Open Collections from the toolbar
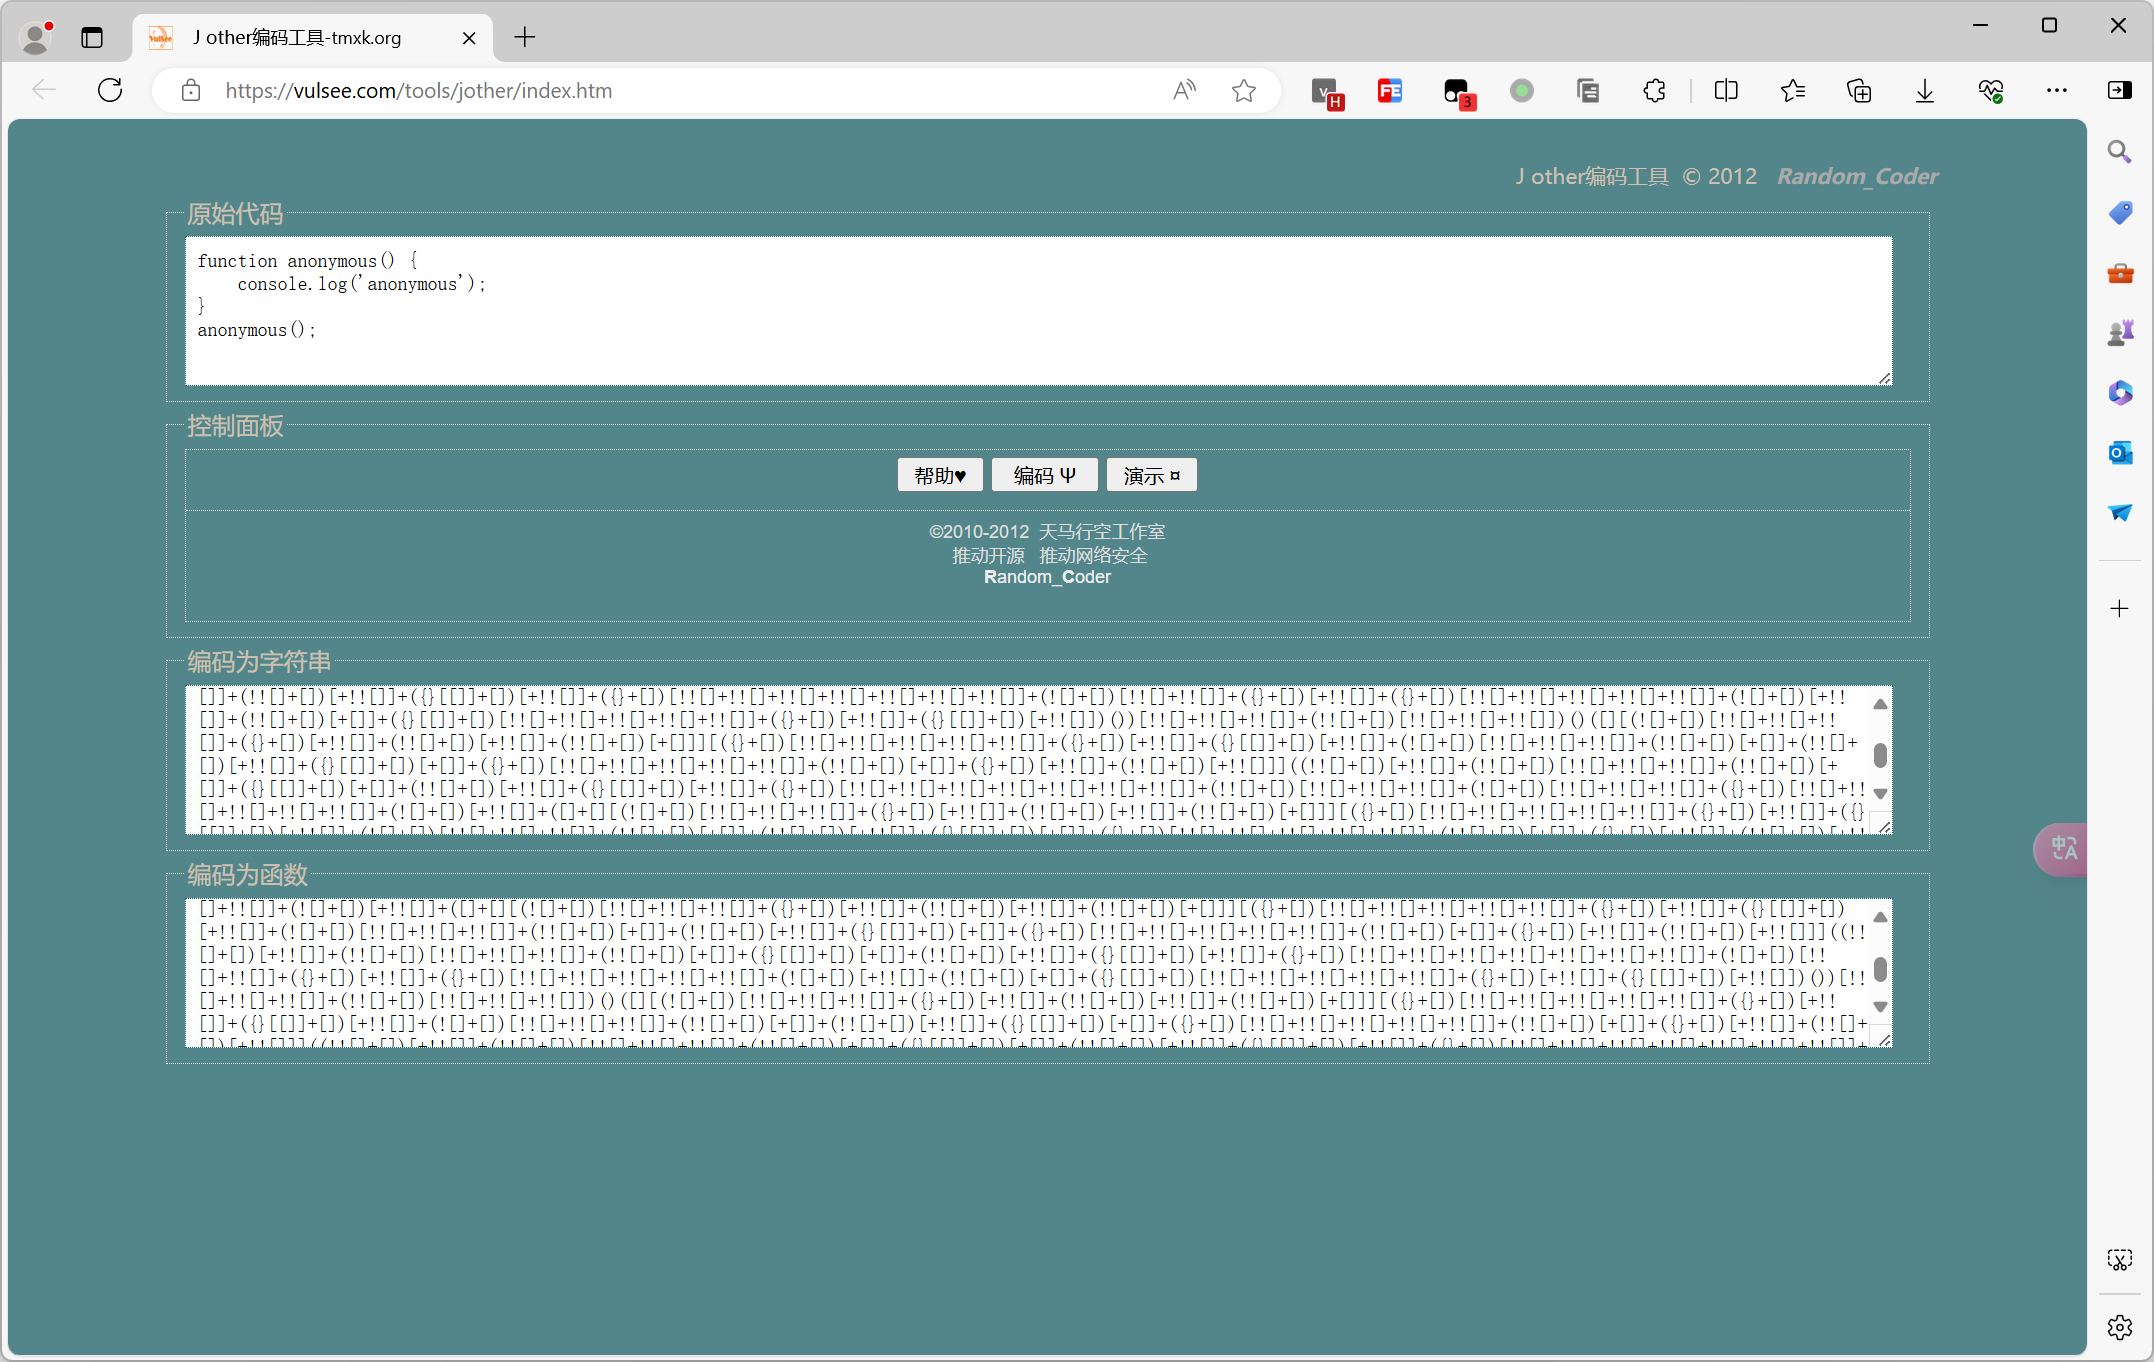This screenshot has width=2154, height=1362. click(1860, 90)
